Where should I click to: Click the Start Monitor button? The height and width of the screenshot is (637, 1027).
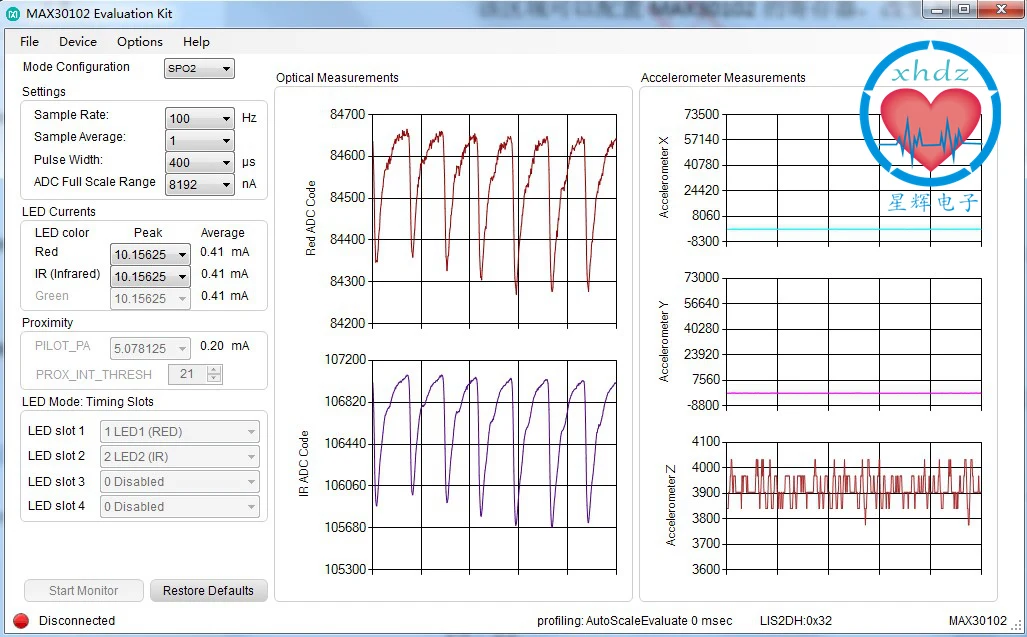click(84, 591)
